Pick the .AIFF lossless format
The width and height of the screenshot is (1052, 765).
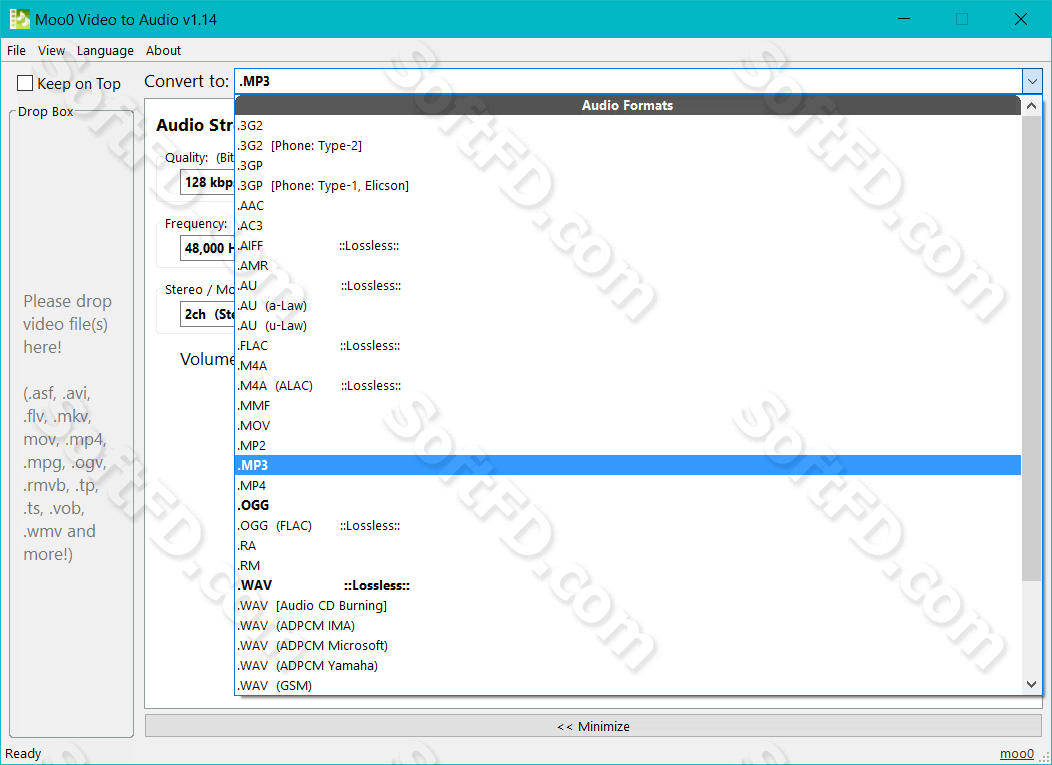coord(628,246)
